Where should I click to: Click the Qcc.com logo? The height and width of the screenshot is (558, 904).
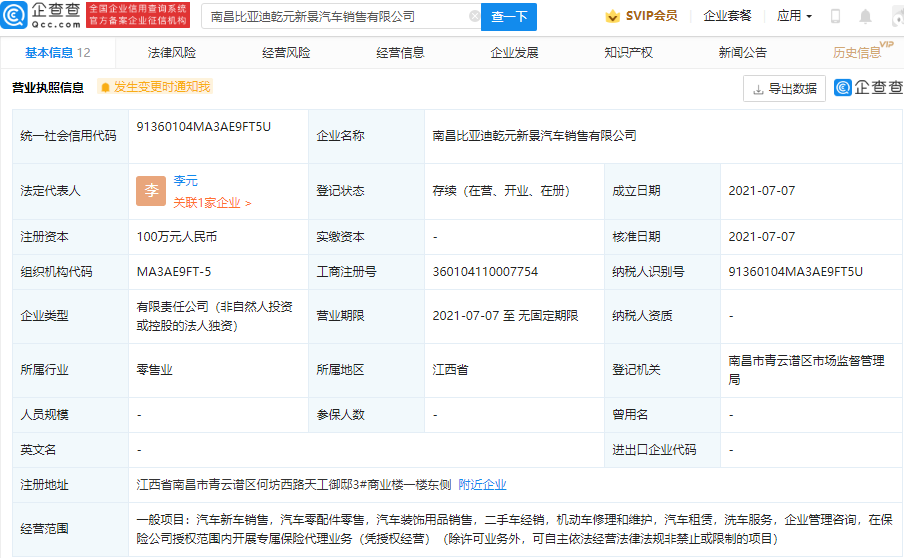(42, 16)
